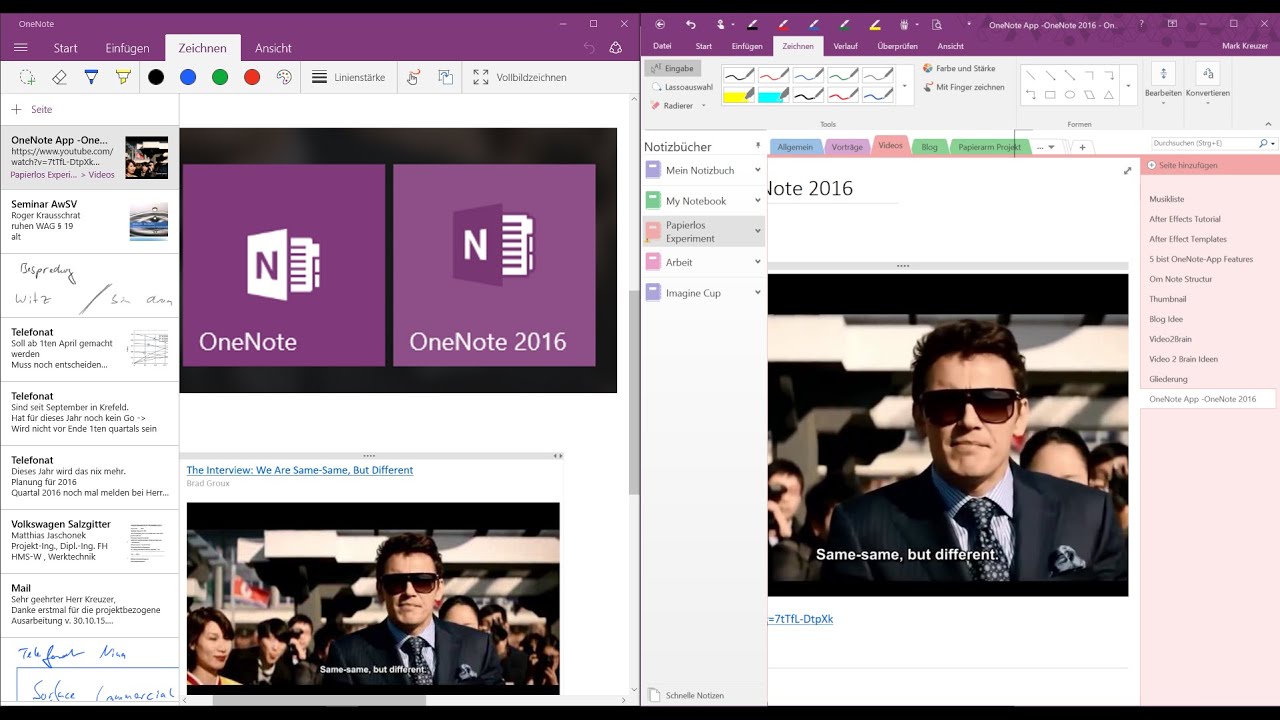Click the convert-to-shapes icon in OneNote app
Image resolution: width=1280 pixels, height=720 pixels.
pos(446,77)
